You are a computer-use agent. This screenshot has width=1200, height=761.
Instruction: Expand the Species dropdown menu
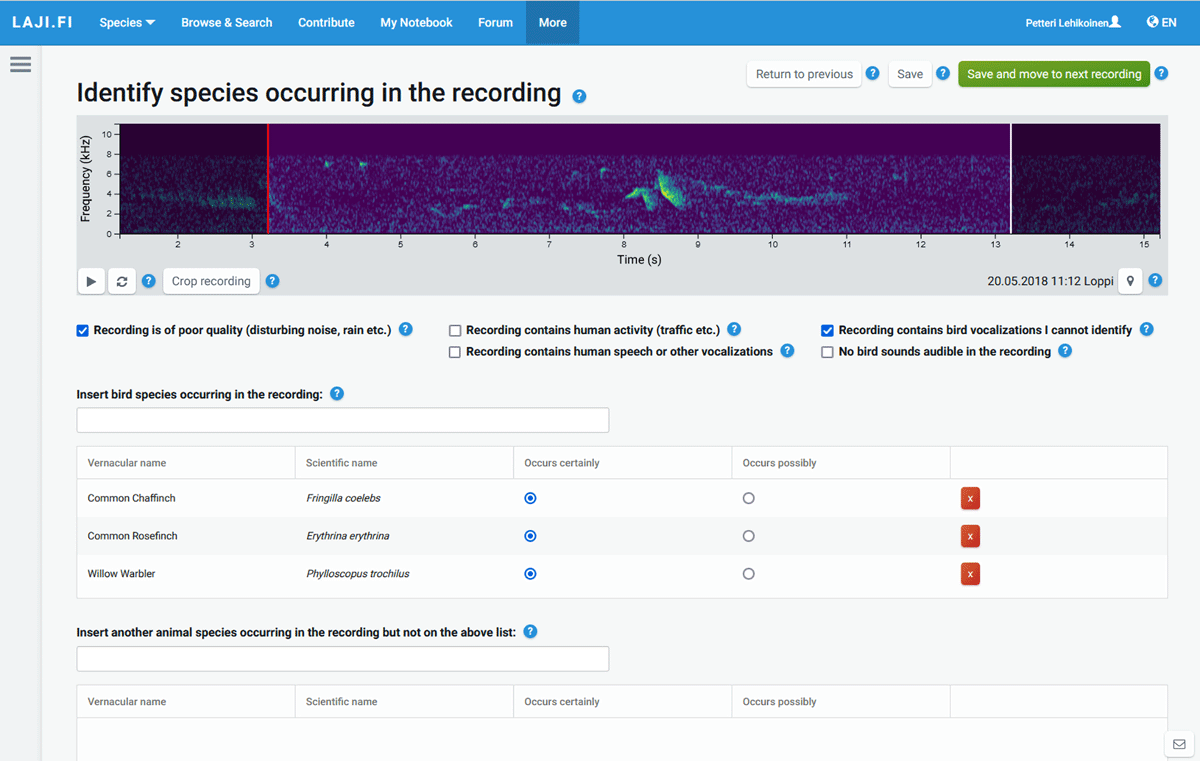click(127, 22)
